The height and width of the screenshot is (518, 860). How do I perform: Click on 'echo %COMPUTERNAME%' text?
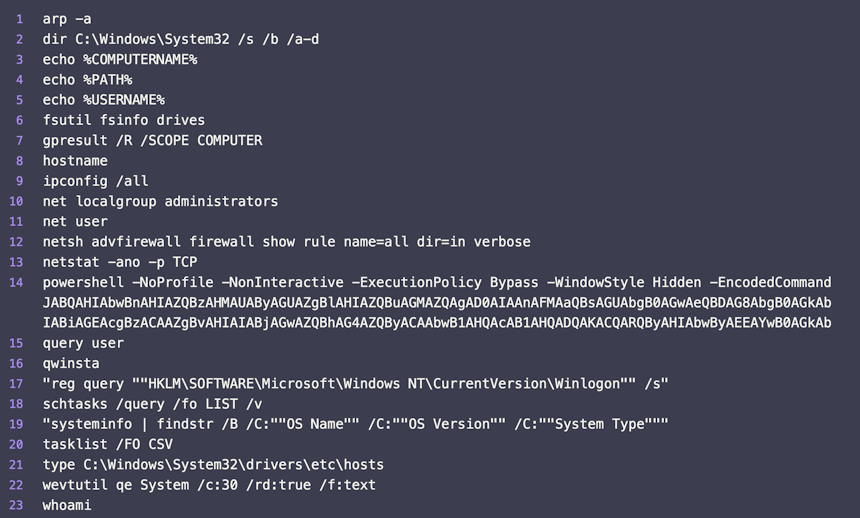click(x=120, y=60)
